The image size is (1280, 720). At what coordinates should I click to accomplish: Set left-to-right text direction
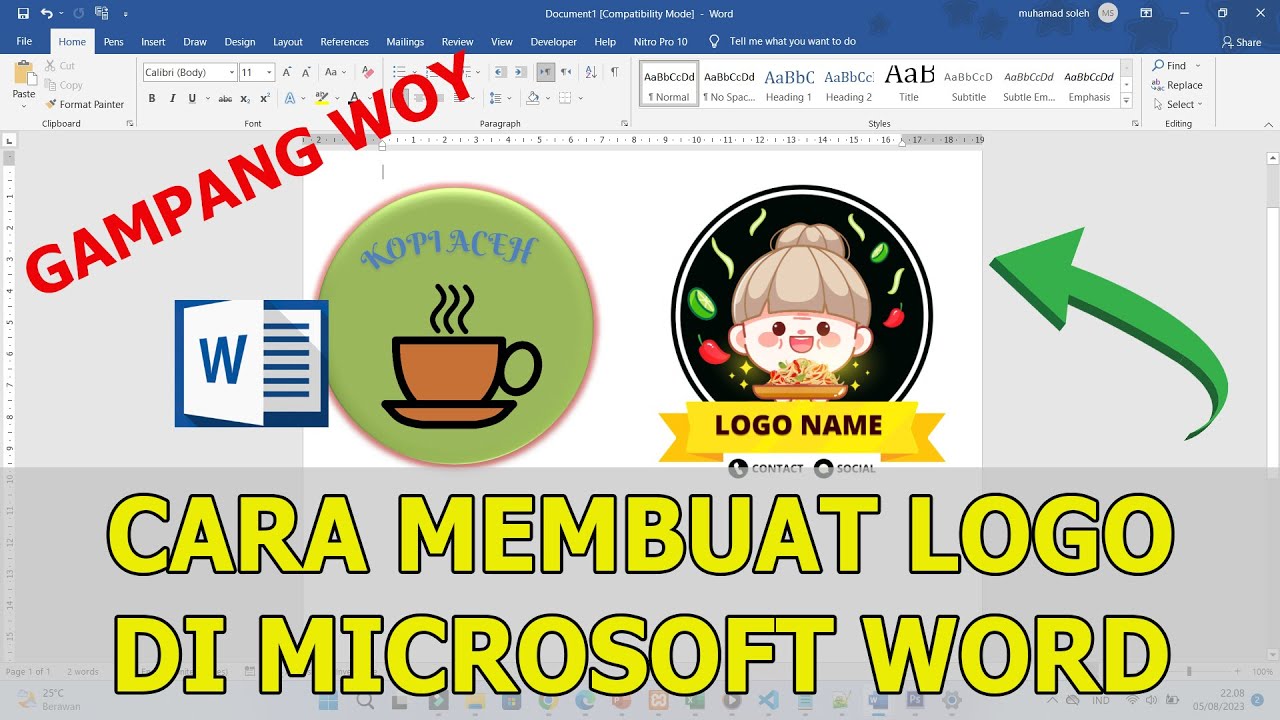coord(545,72)
